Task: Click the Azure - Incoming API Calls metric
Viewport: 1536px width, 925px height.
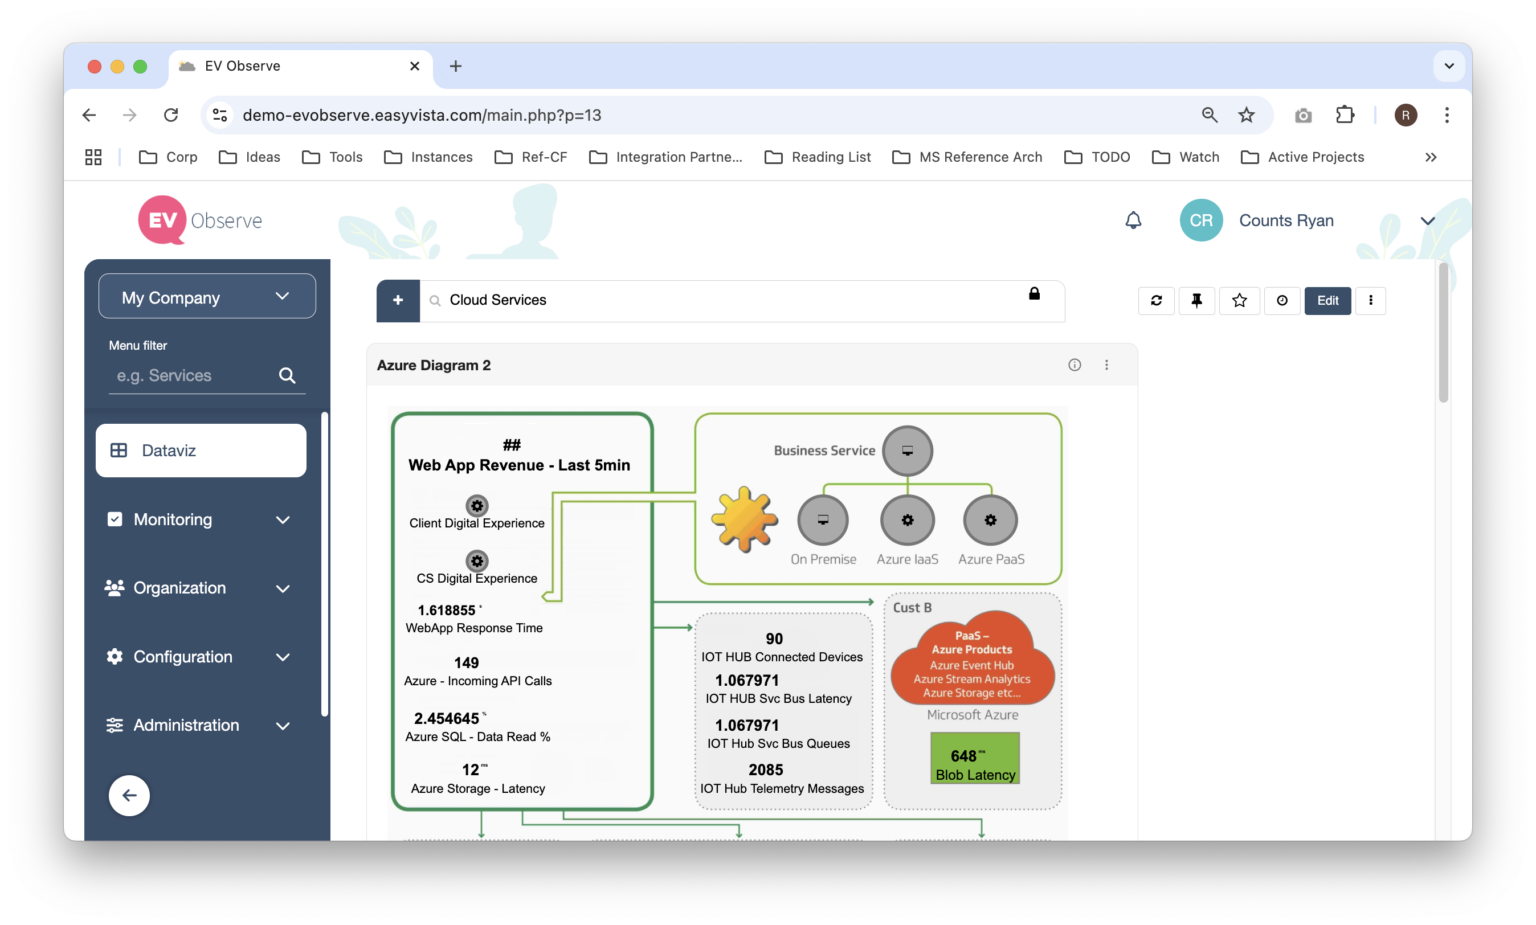Action: point(477,672)
